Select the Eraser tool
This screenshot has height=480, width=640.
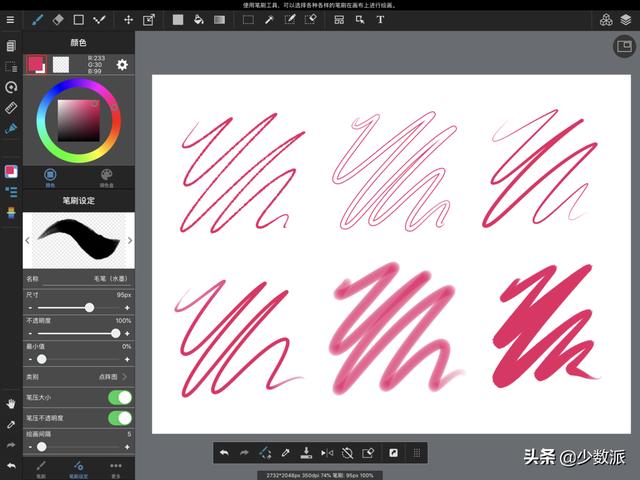coord(58,20)
